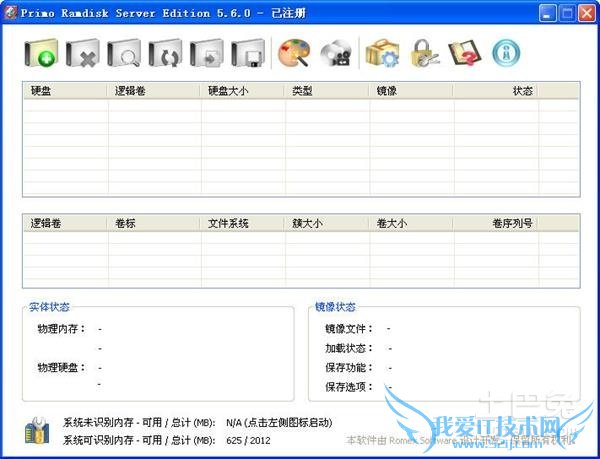Click the padlock with keys icon
Image resolution: width=600 pixels, height=459 pixels.
424,53
